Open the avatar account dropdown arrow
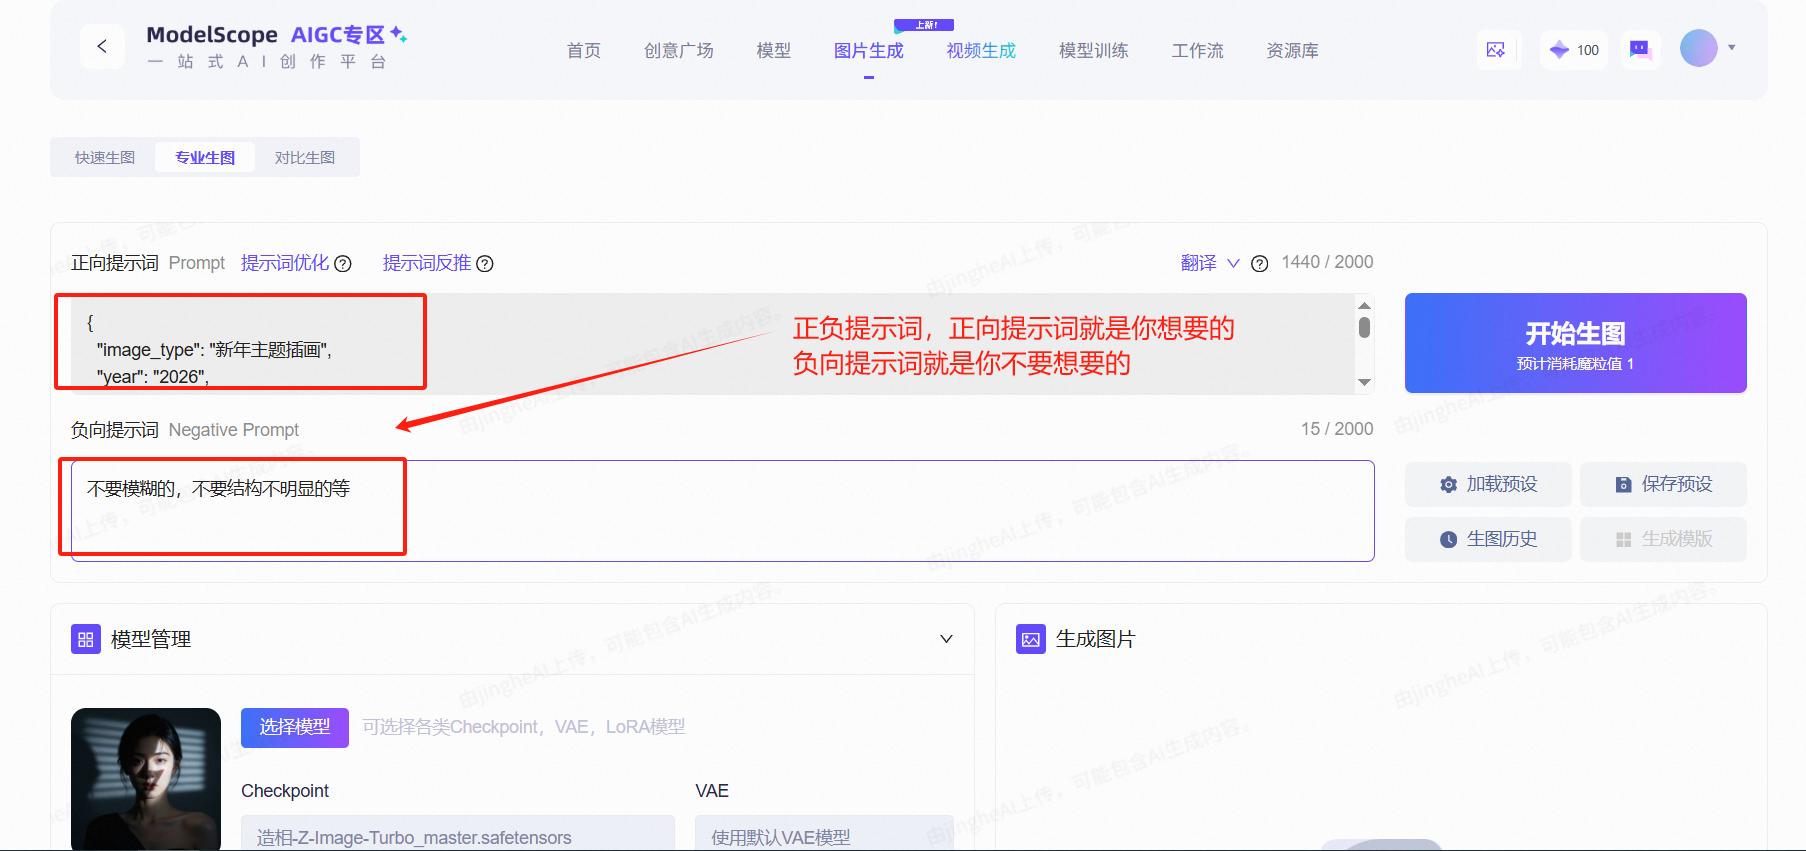The image size is (1806, 851). [x=1732, y=48]
